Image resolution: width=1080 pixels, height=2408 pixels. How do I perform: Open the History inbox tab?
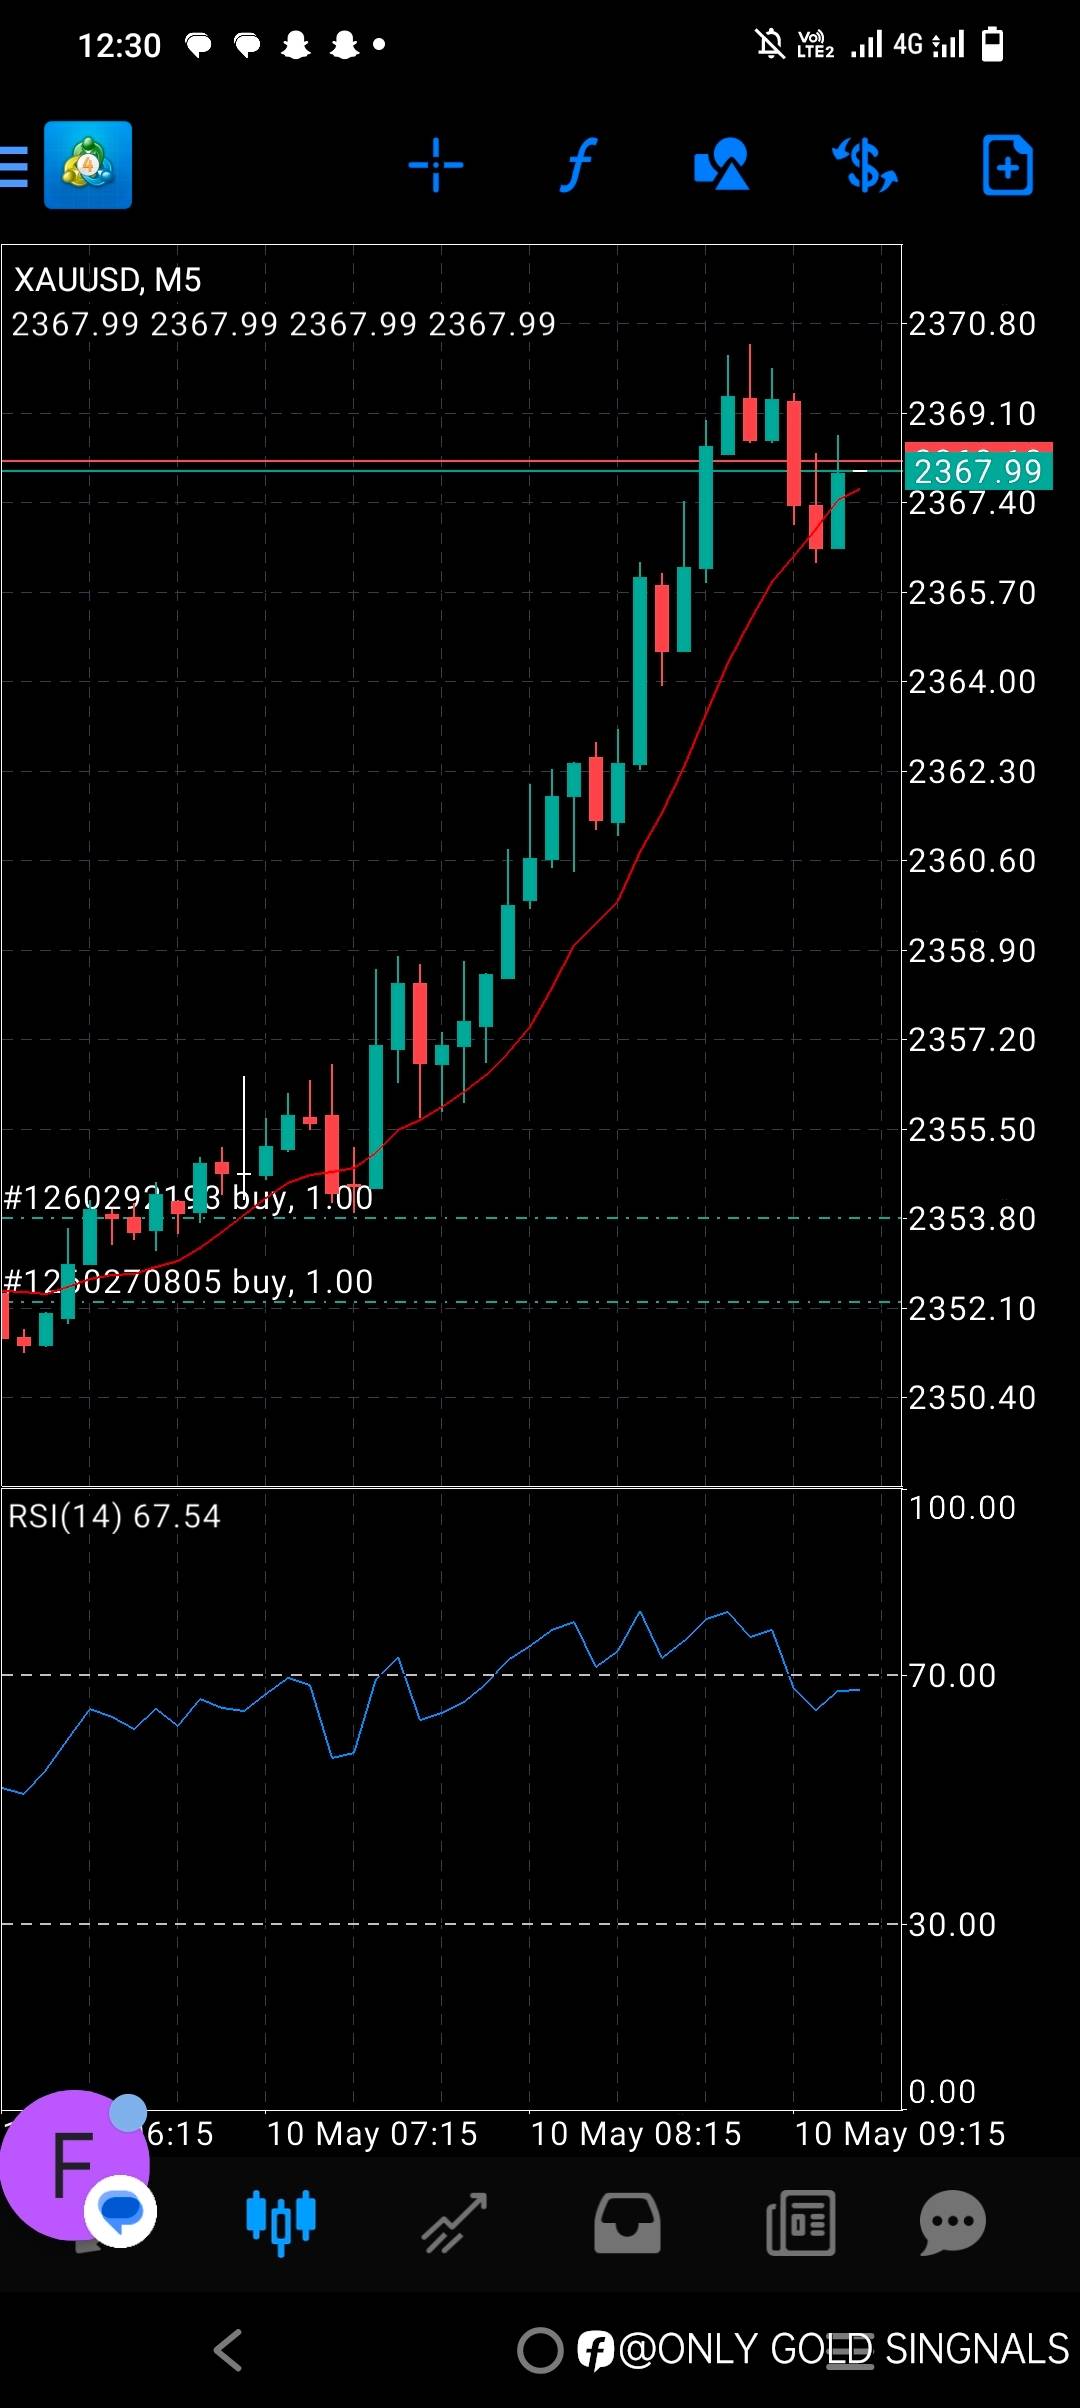627,2223
